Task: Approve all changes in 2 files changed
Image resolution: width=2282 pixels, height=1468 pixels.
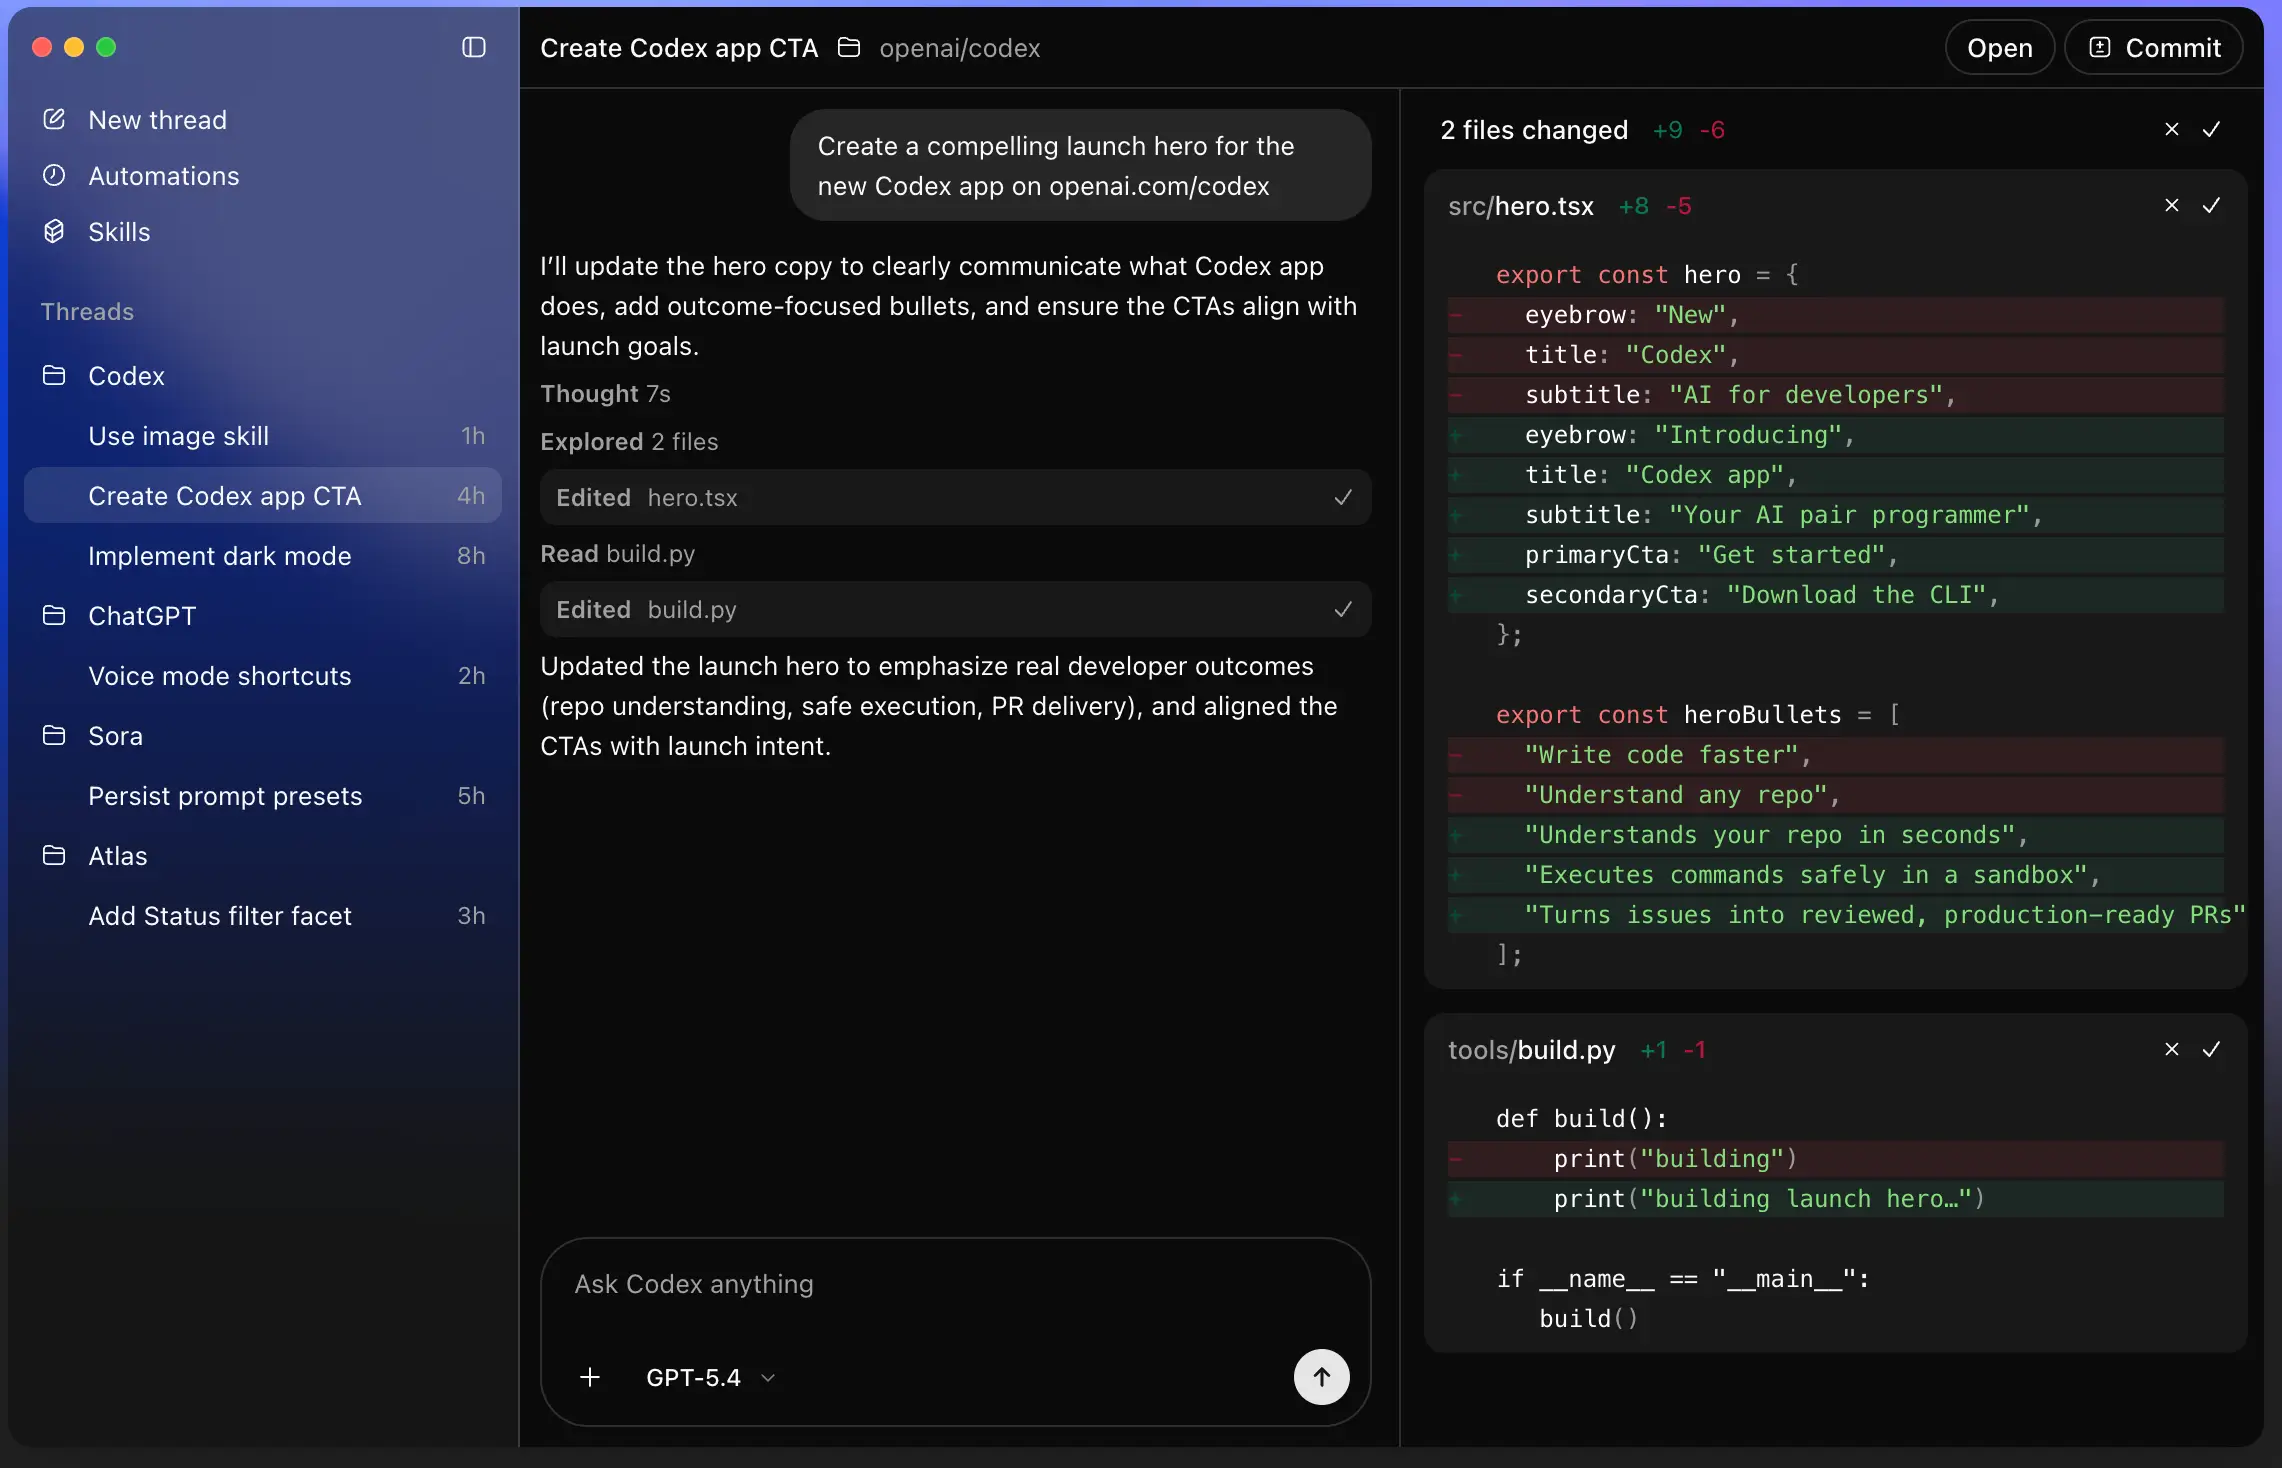Action: click(x=2213, y=129)
